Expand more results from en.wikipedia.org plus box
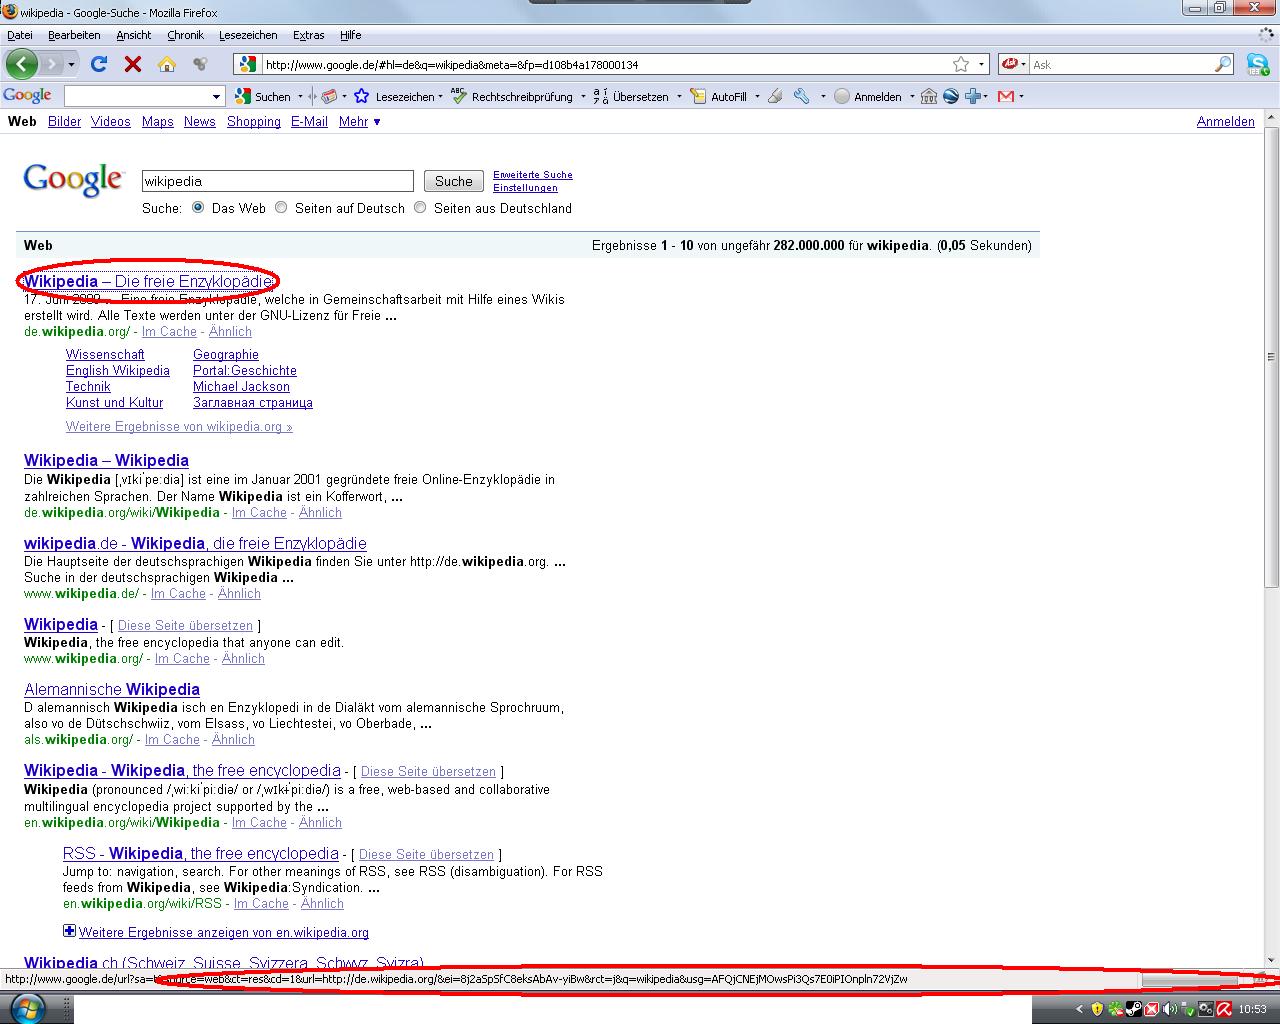This screenshot has width=1280, height=1024. pyautogui.click(x=69, y=931)
